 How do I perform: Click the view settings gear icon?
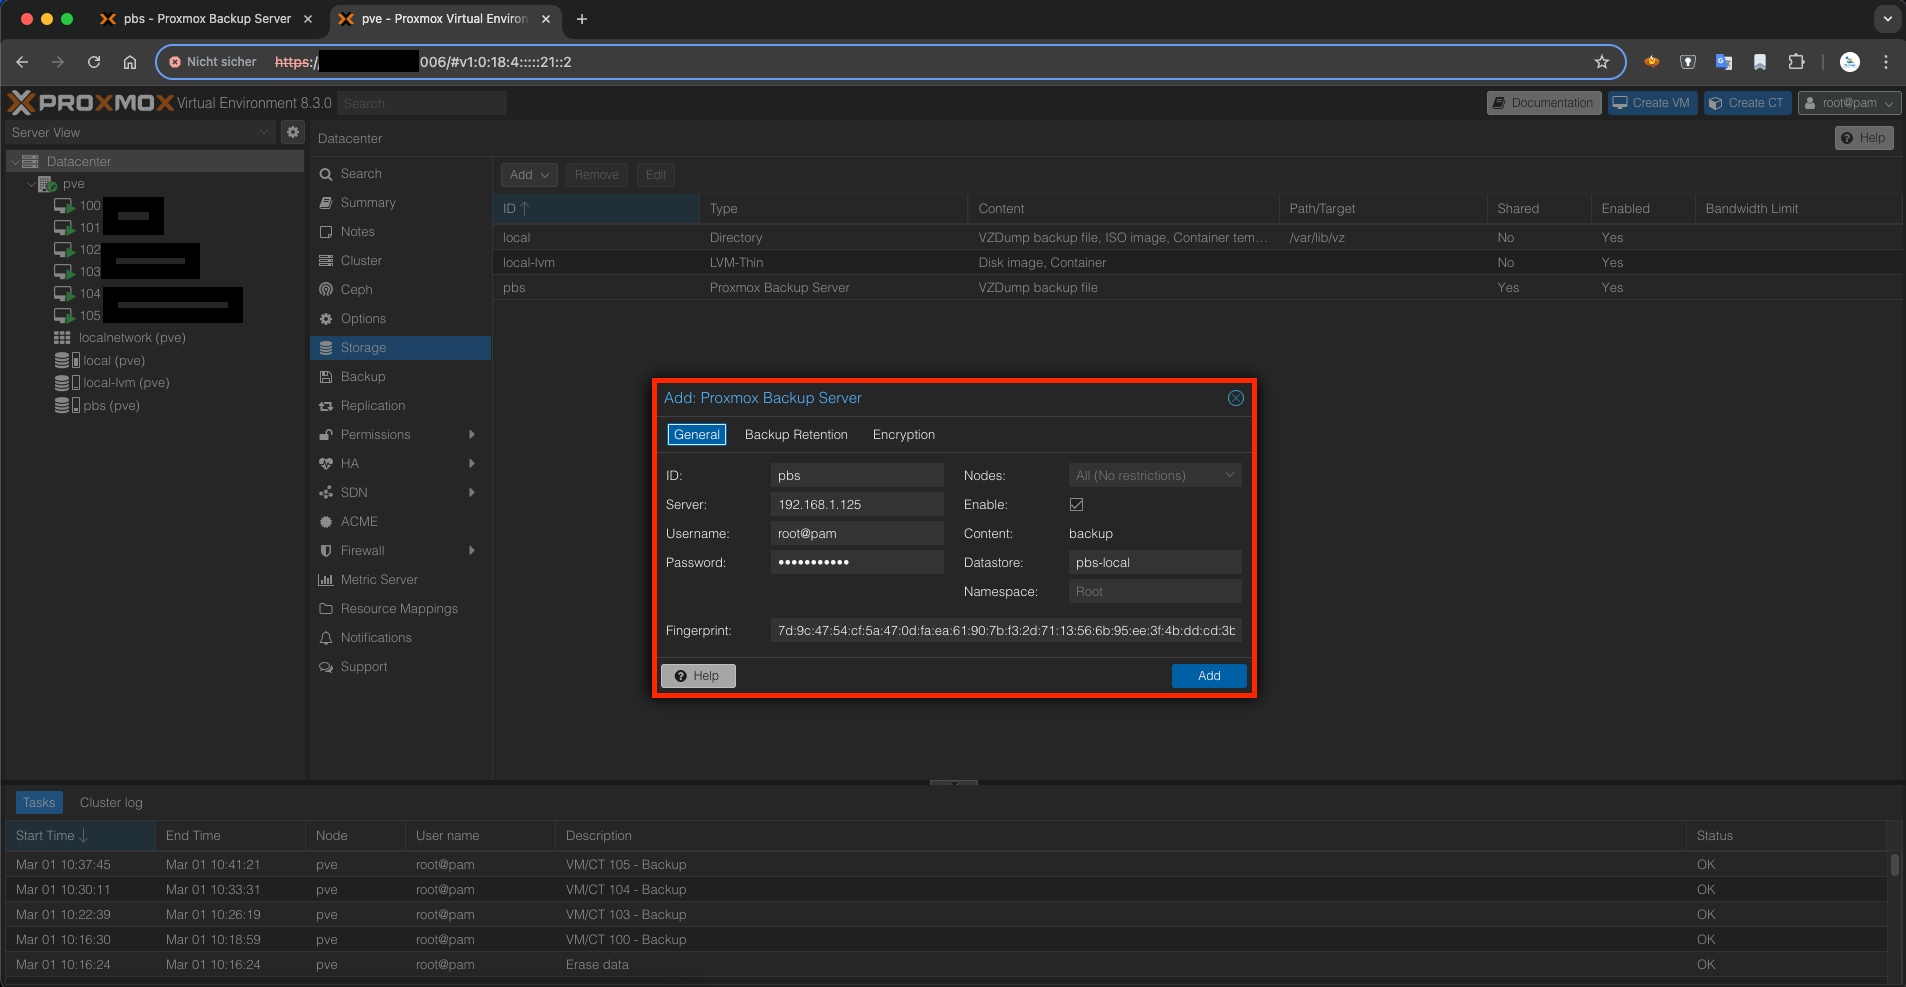291,131
